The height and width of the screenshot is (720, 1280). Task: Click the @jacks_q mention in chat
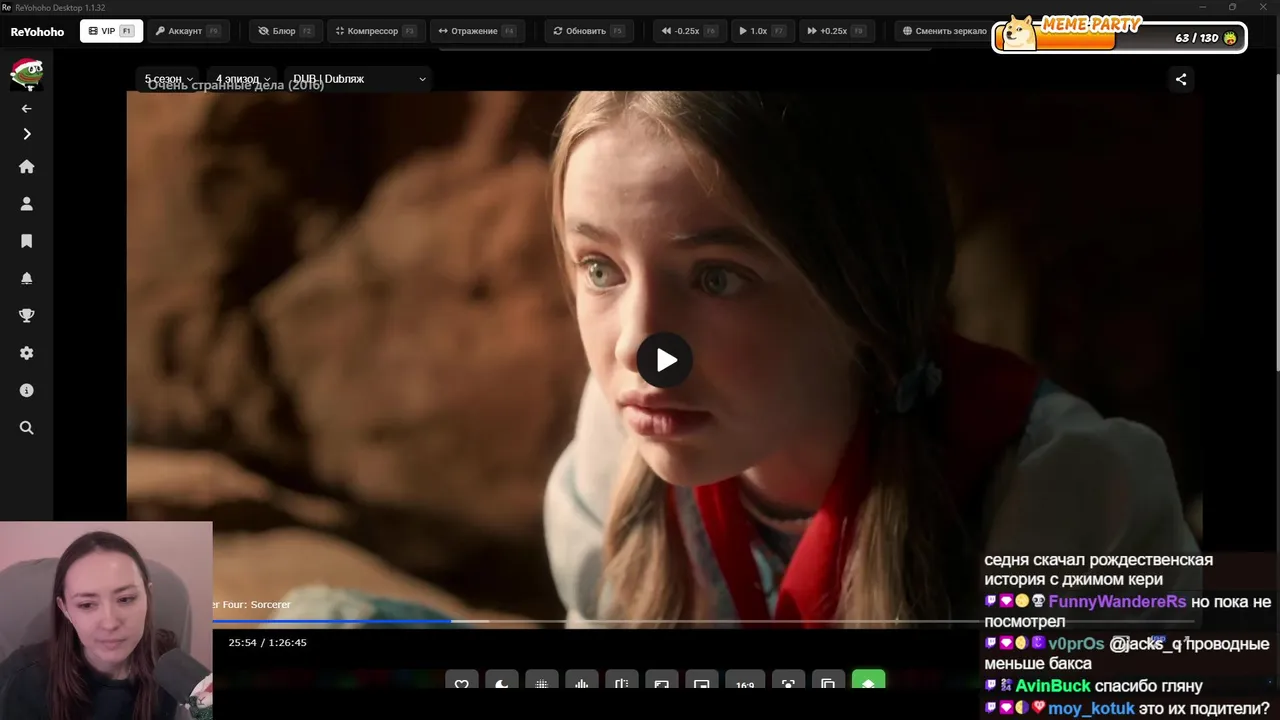[x=1146, y=644]
